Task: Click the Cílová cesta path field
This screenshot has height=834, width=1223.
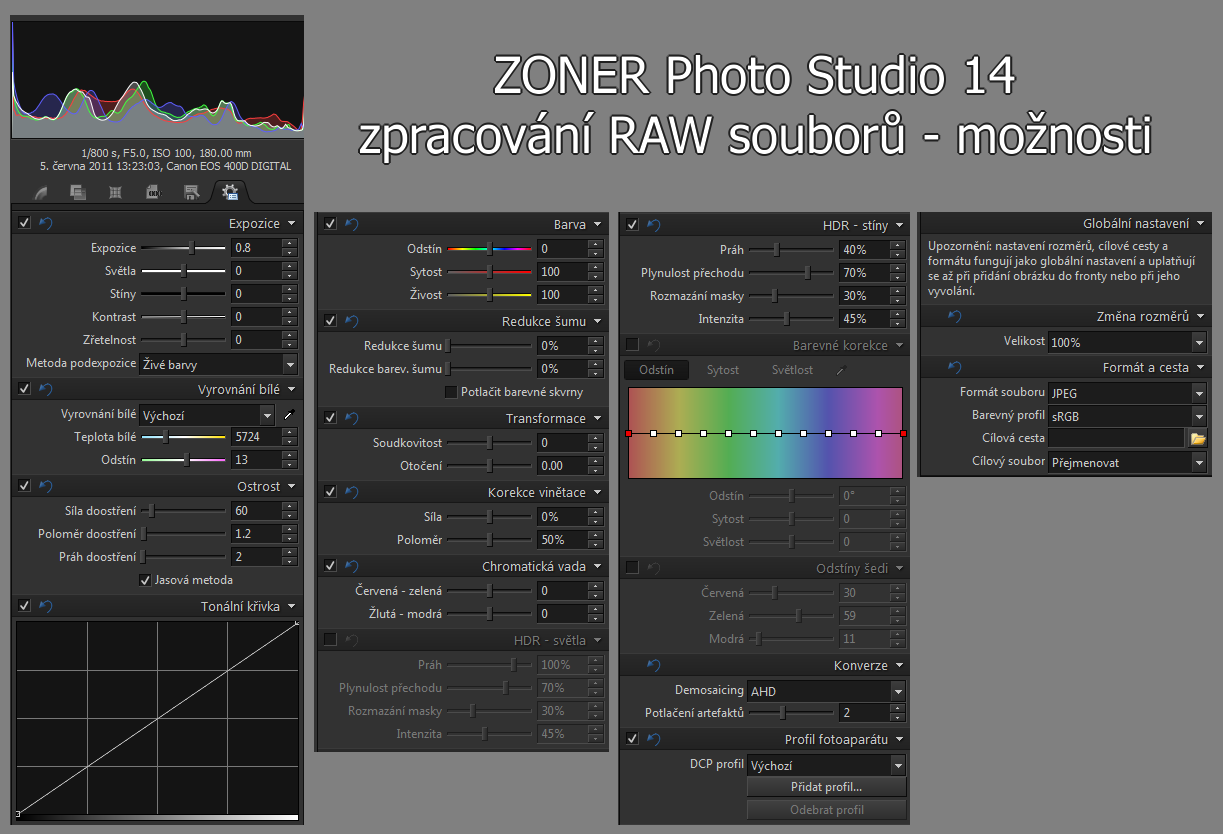Action: 1116,438
